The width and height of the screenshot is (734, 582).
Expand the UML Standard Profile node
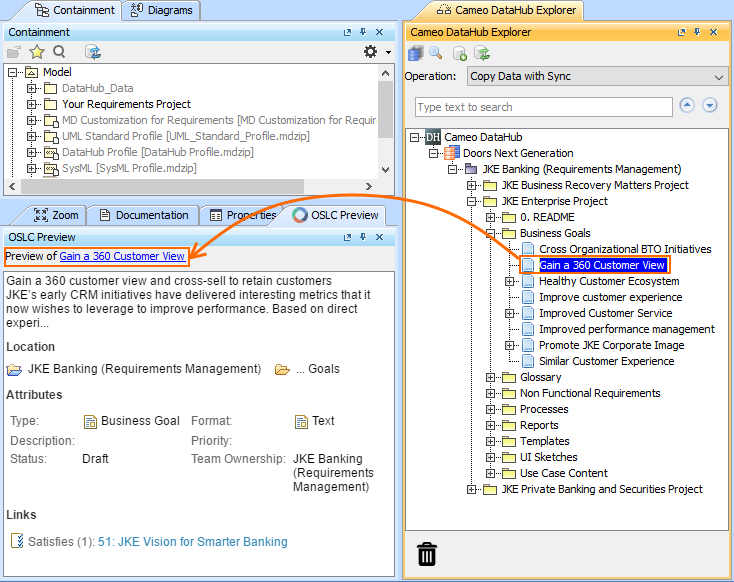(31, 136)
